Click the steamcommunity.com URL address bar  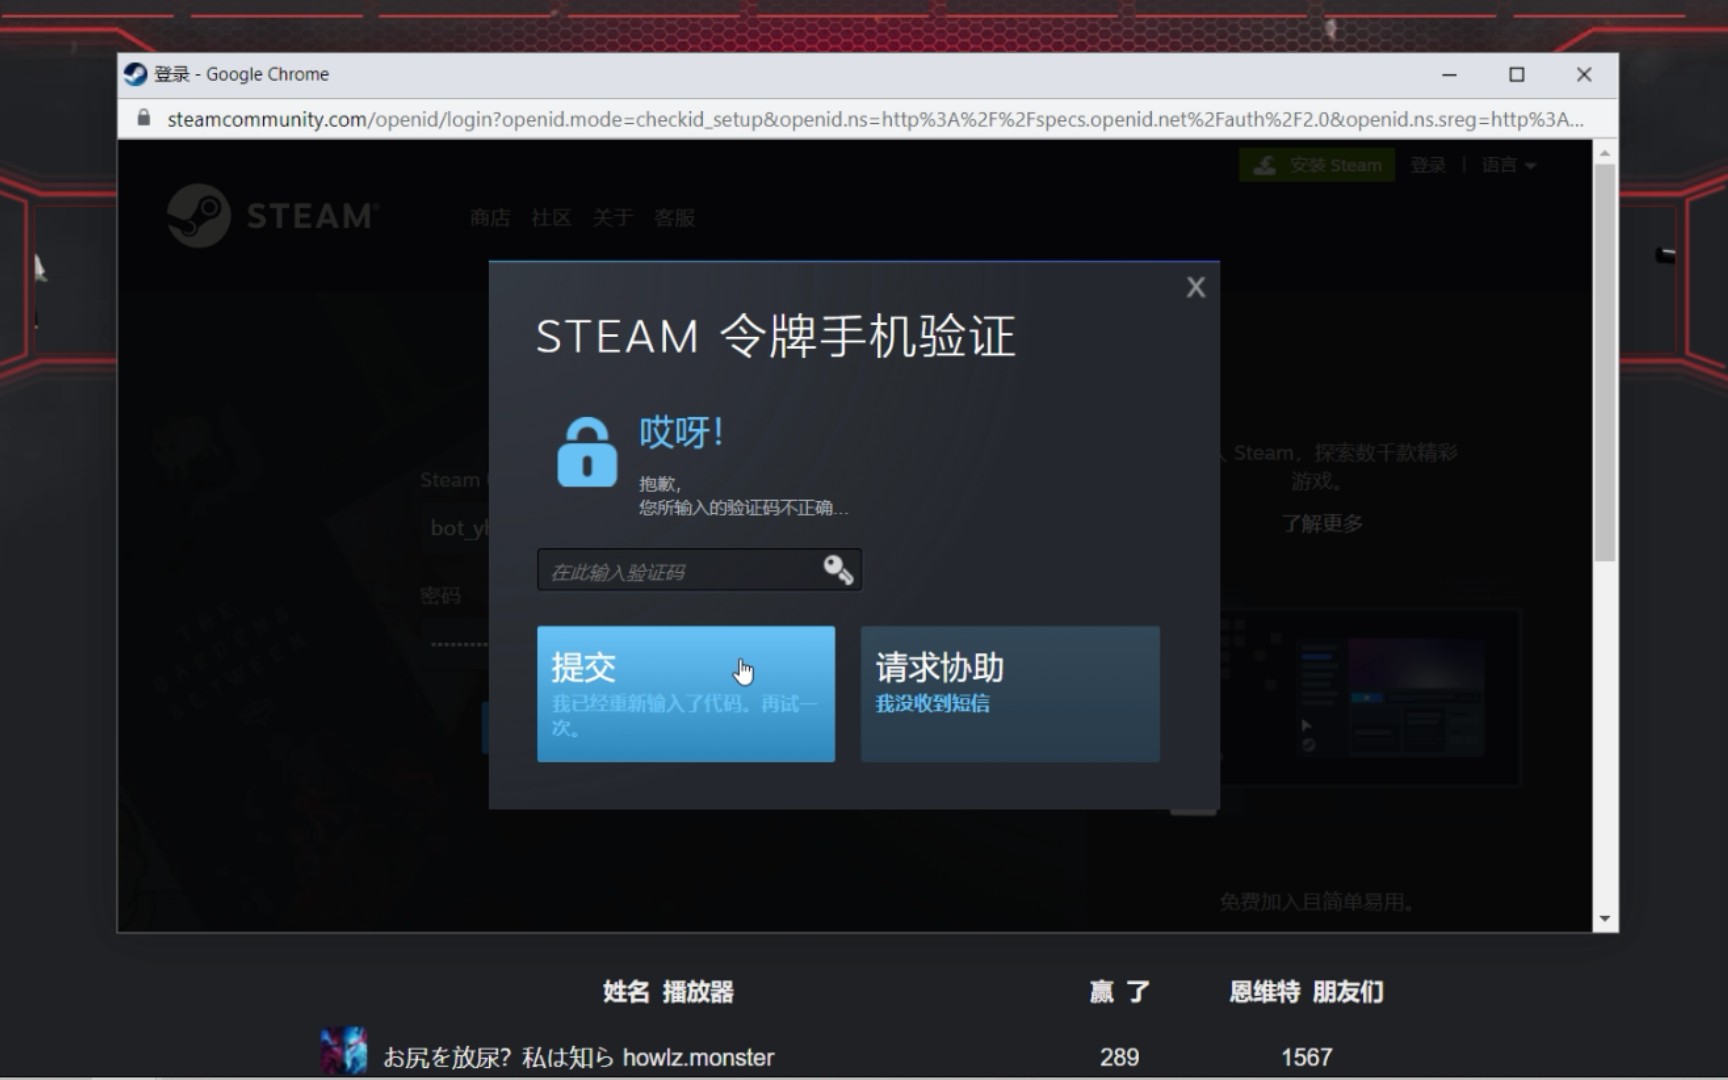(x=875, y=119)
